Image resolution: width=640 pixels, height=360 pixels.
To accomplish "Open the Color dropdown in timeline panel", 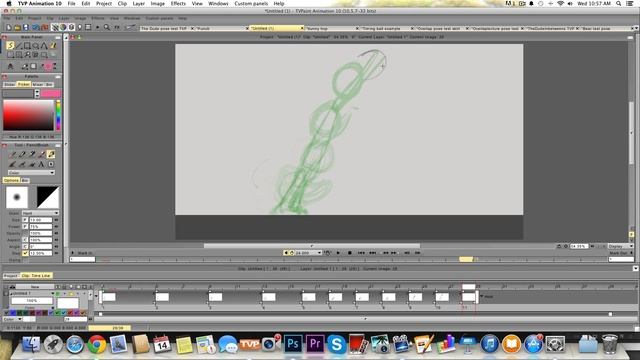I will (13, 319).
